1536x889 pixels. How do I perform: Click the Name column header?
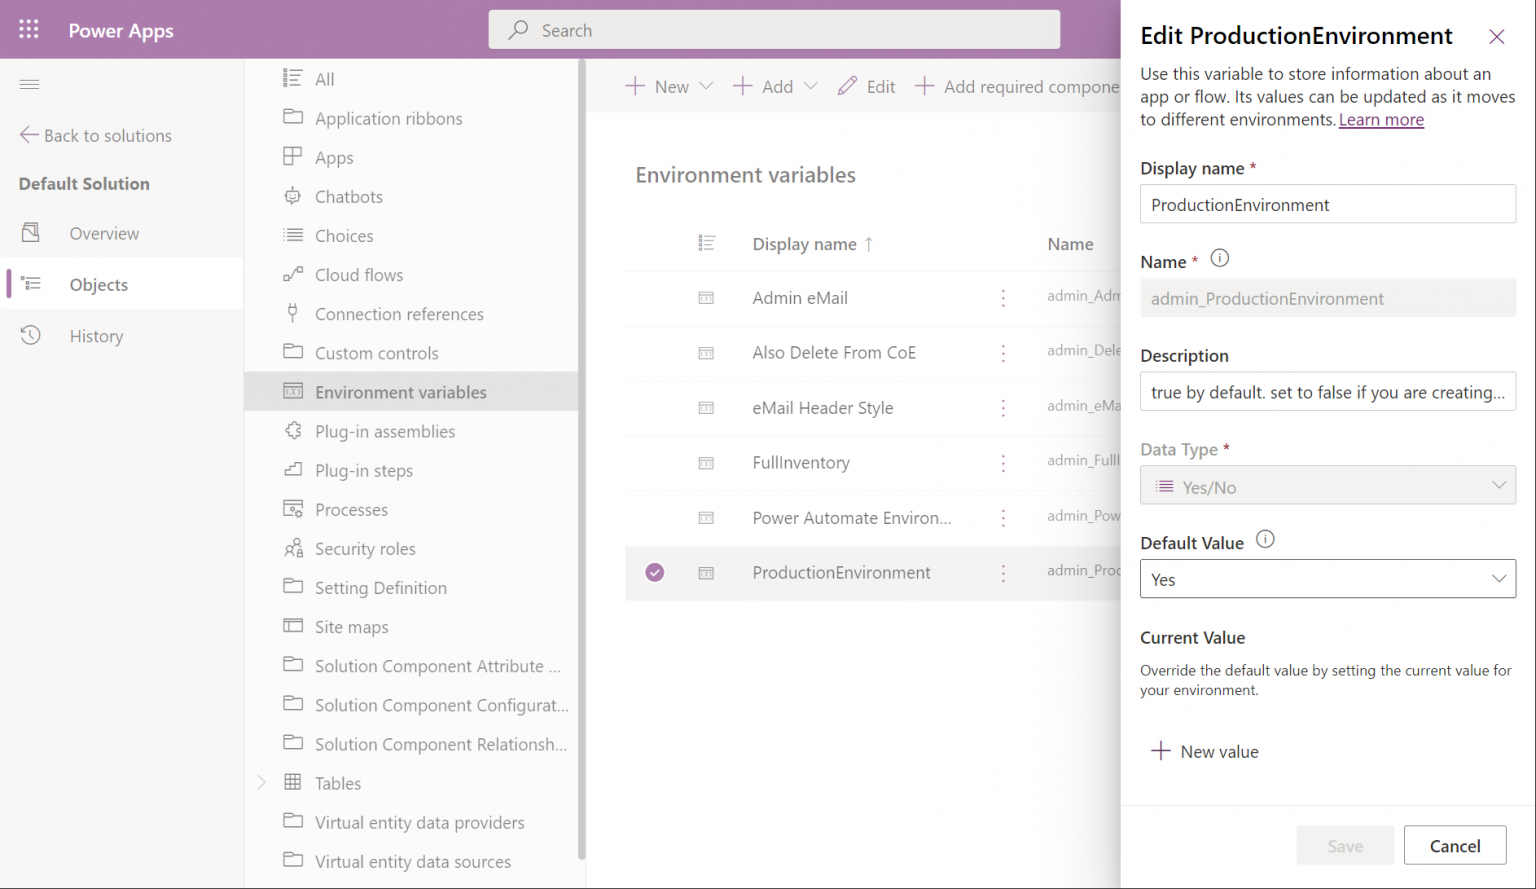click(x=1070, y=244)
